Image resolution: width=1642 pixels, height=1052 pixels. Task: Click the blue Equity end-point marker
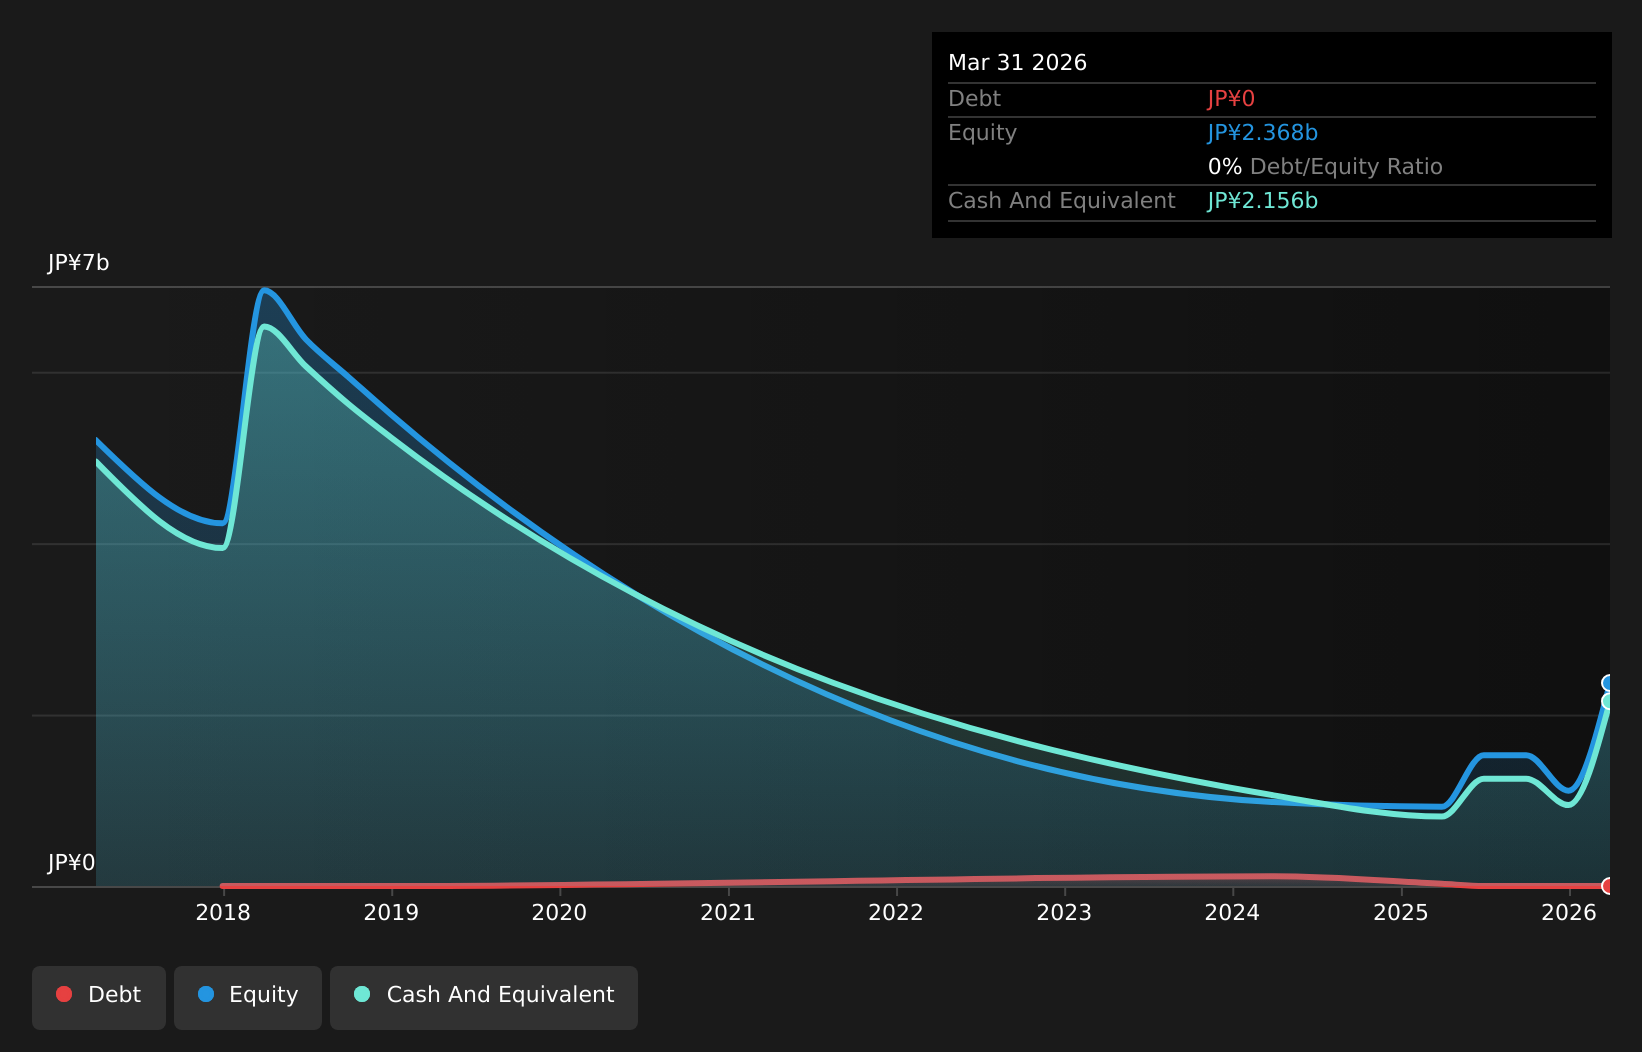tap(1608, 683)
